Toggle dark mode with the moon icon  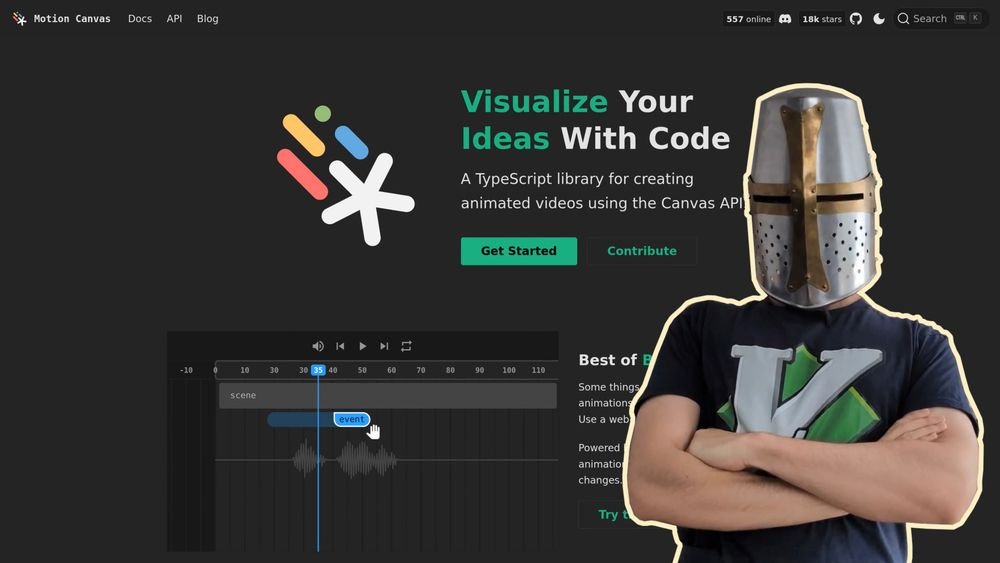click(x=879, y=19)
